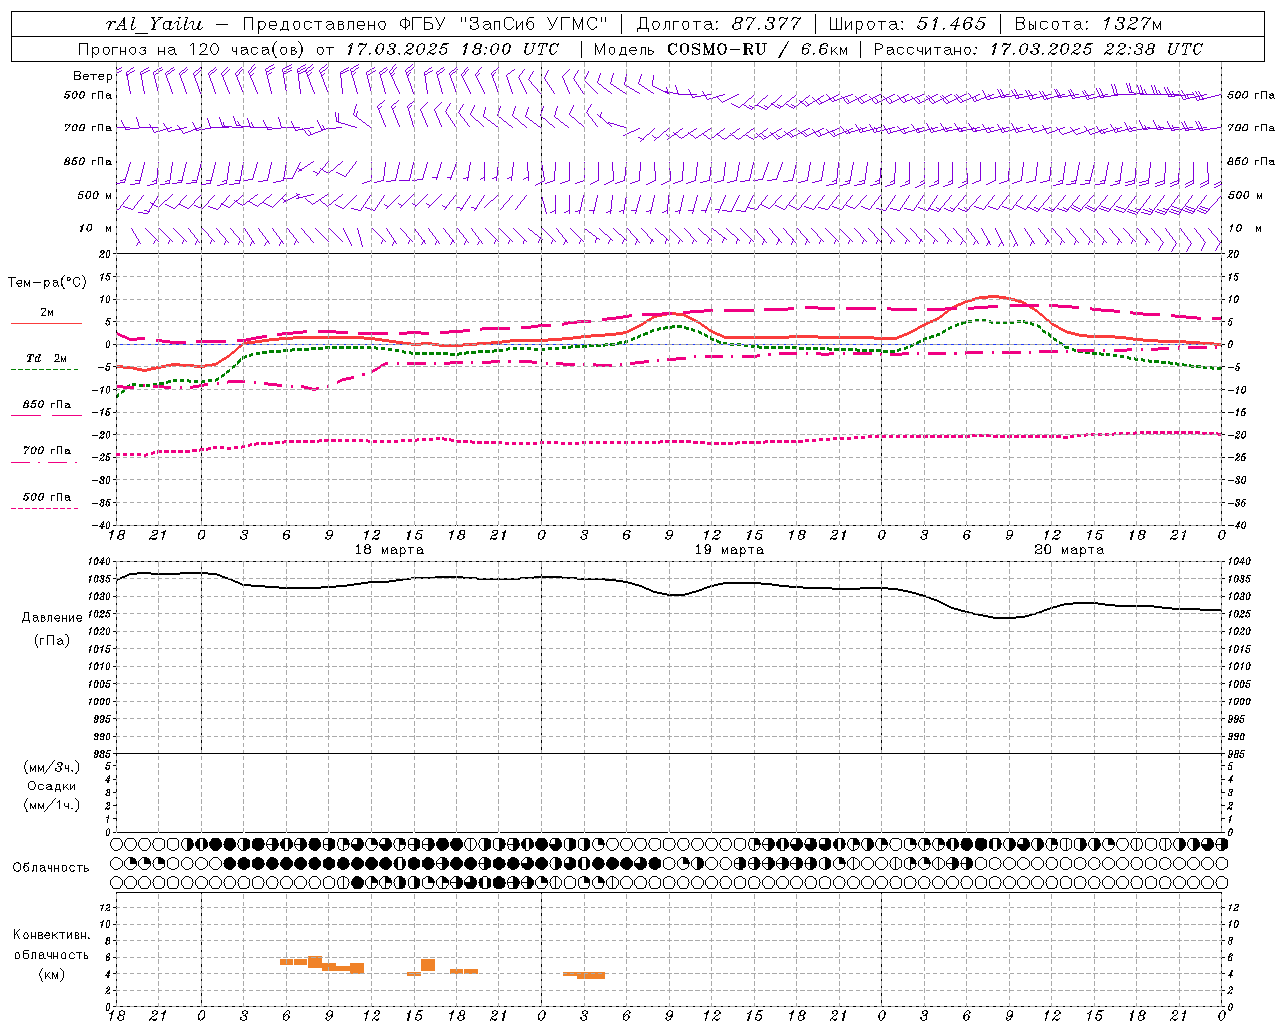Select the (мм/1ч.) precipitation unit label
The image size is (1280, 1024).
click(52, 805)
